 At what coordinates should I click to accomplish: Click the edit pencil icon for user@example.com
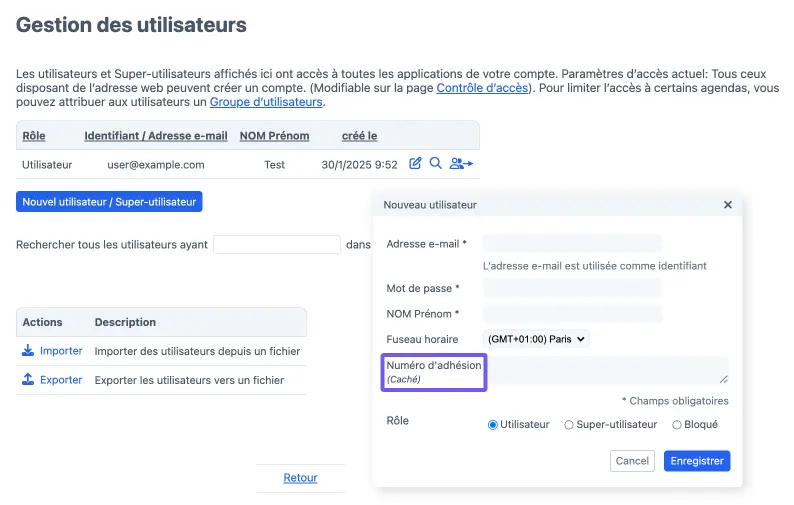(x=416, y=164)
